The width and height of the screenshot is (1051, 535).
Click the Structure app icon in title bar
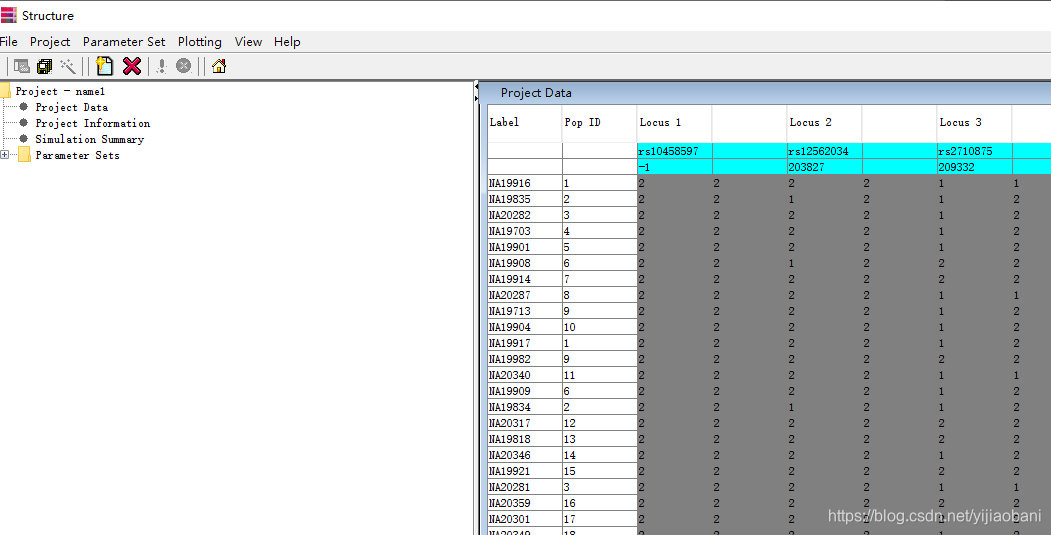[x=9, y=15]
